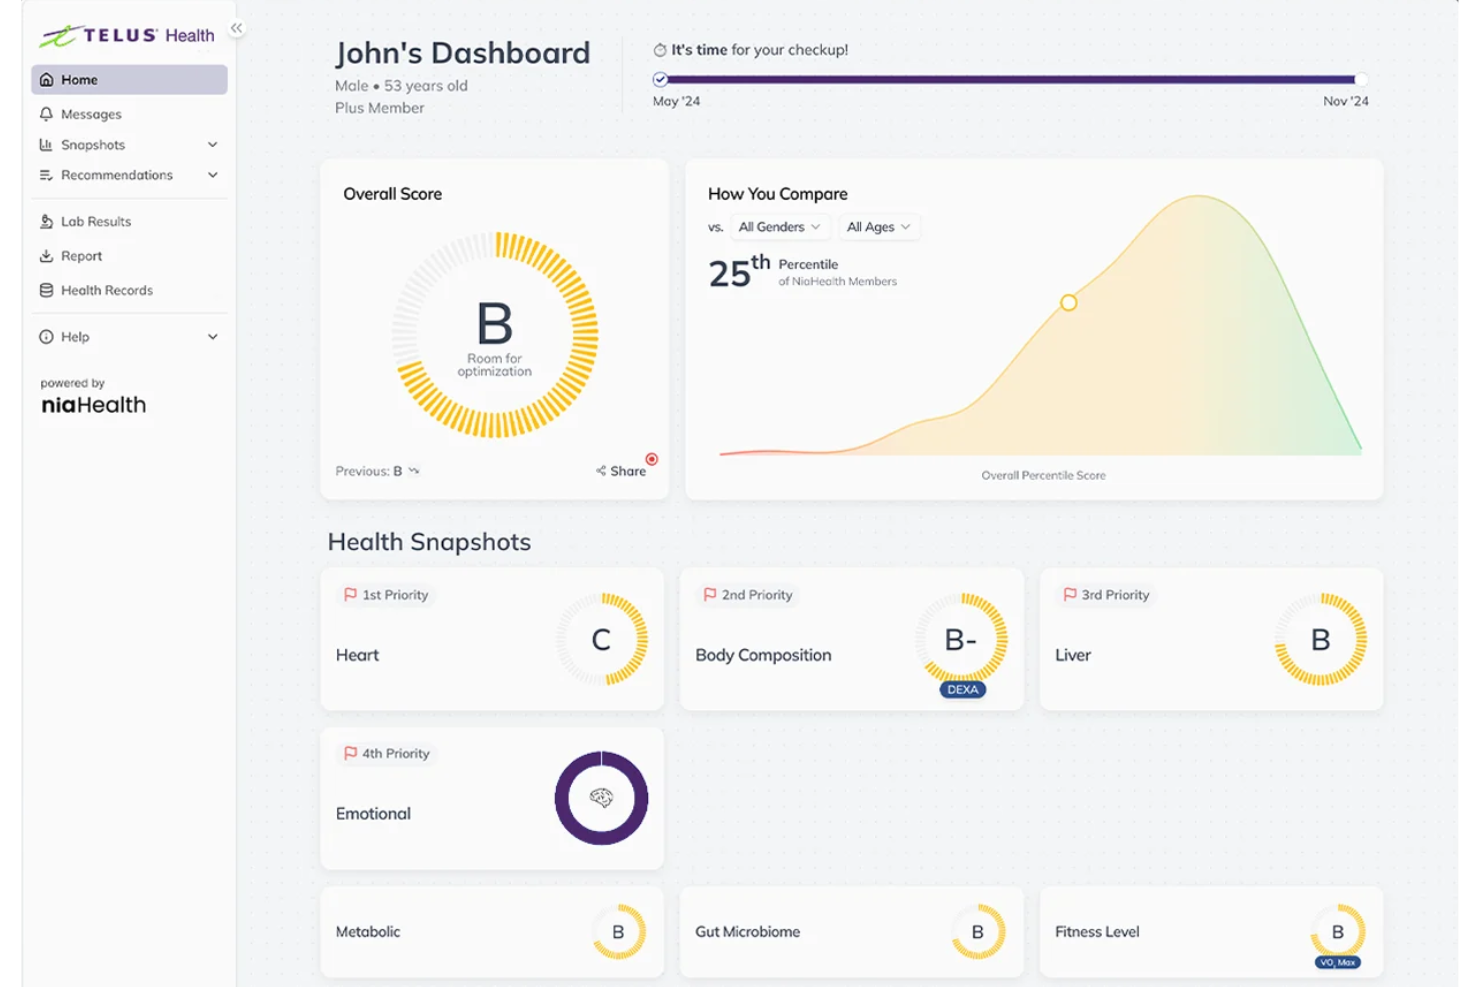Click the brain icon in Emotional ring

click(601, 798)
